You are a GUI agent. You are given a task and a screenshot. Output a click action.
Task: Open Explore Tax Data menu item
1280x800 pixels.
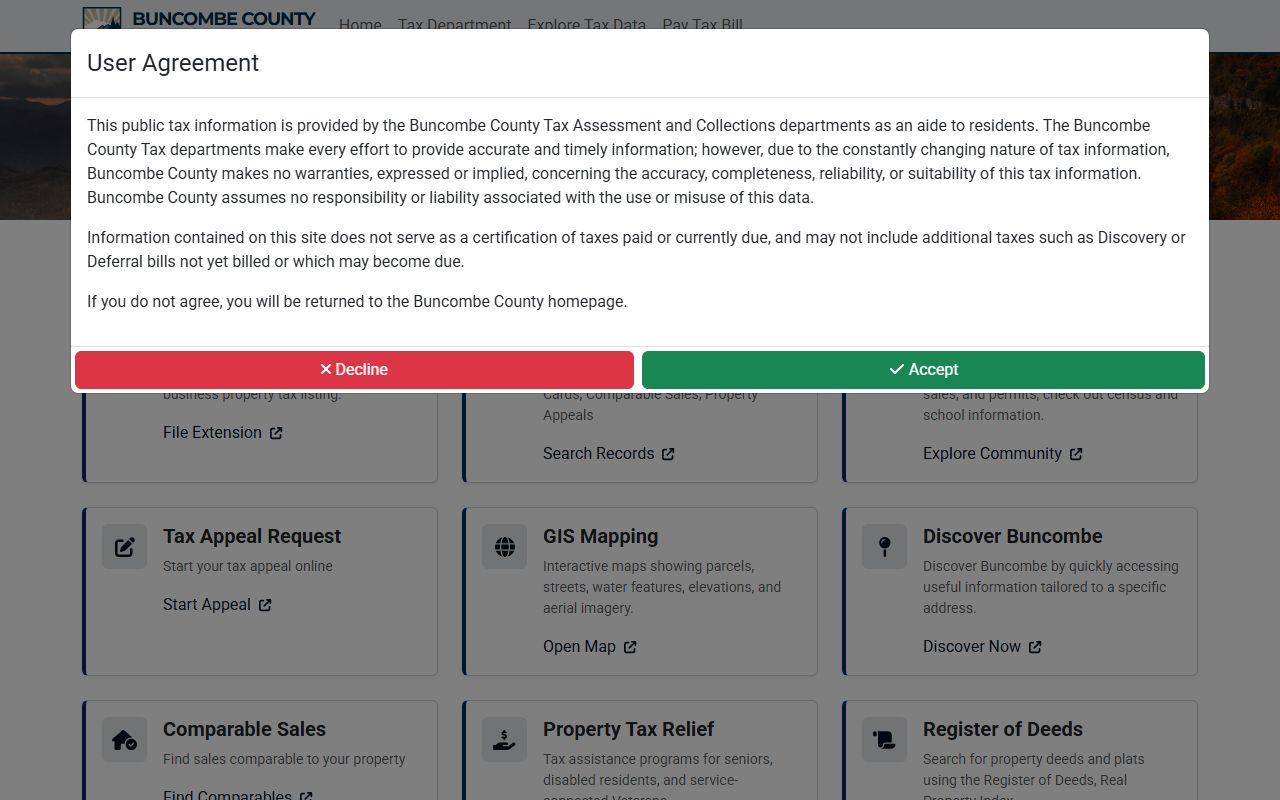point(587,24)
